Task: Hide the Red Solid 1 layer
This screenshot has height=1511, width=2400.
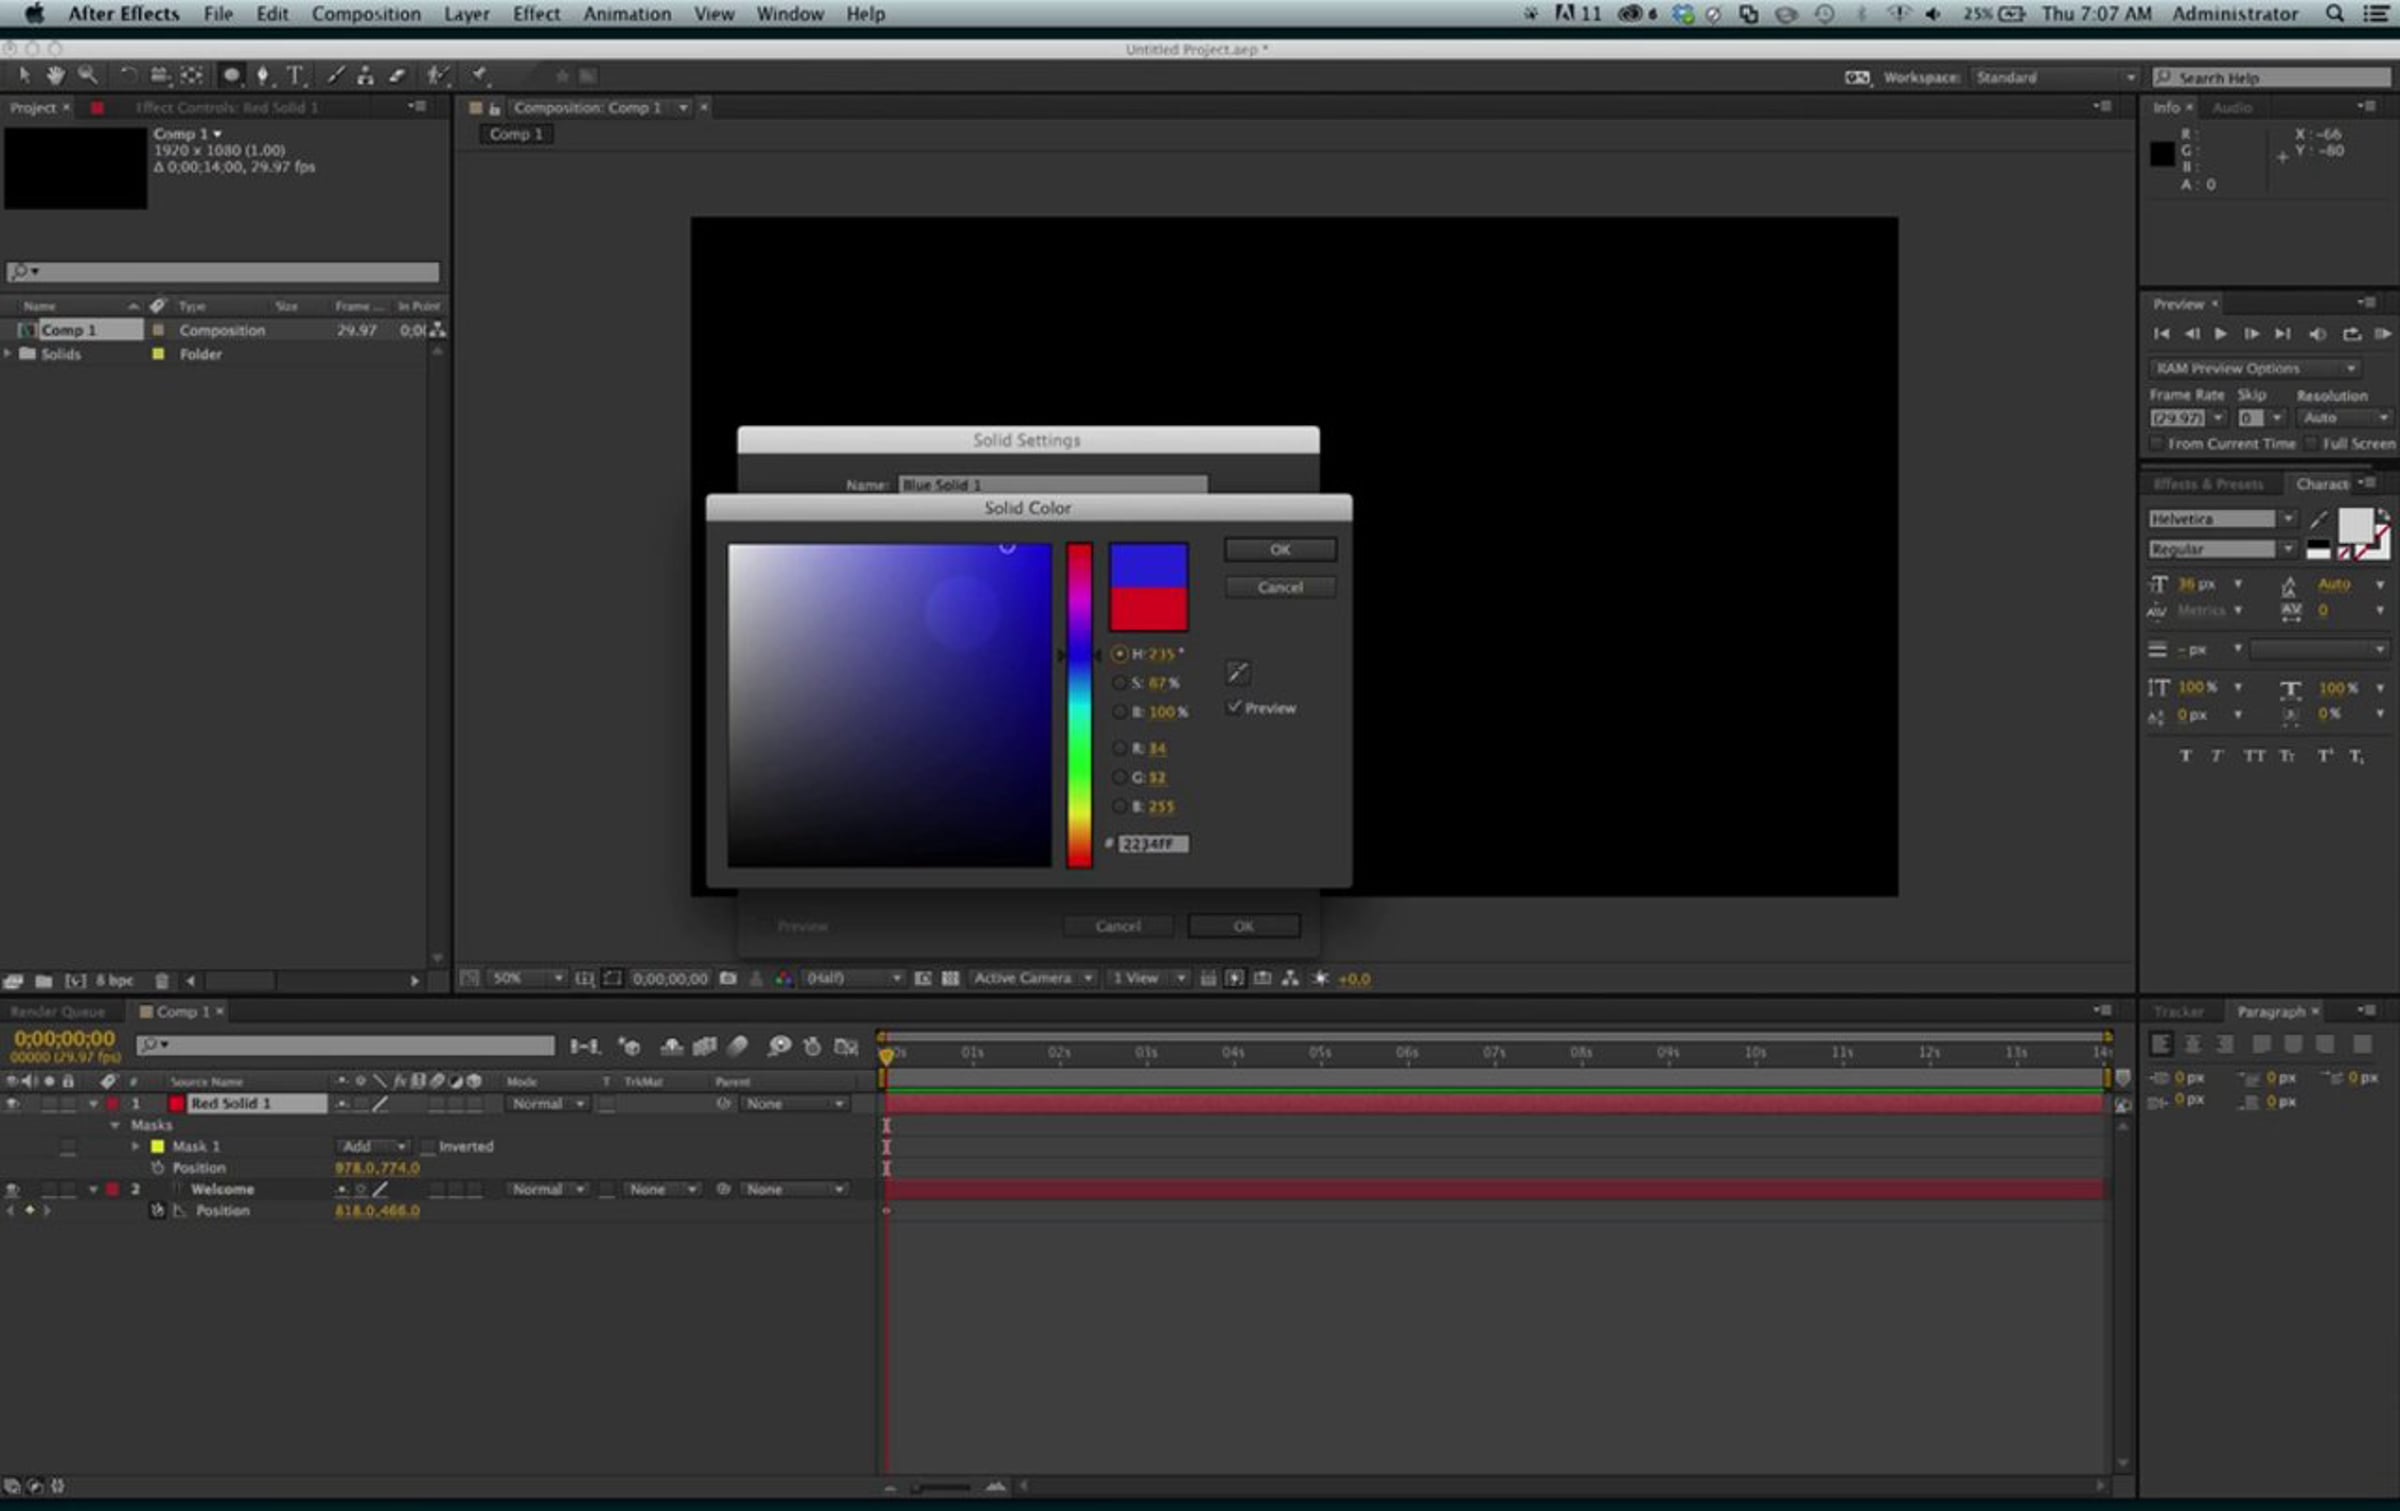Action: [x=12, y=1104]
